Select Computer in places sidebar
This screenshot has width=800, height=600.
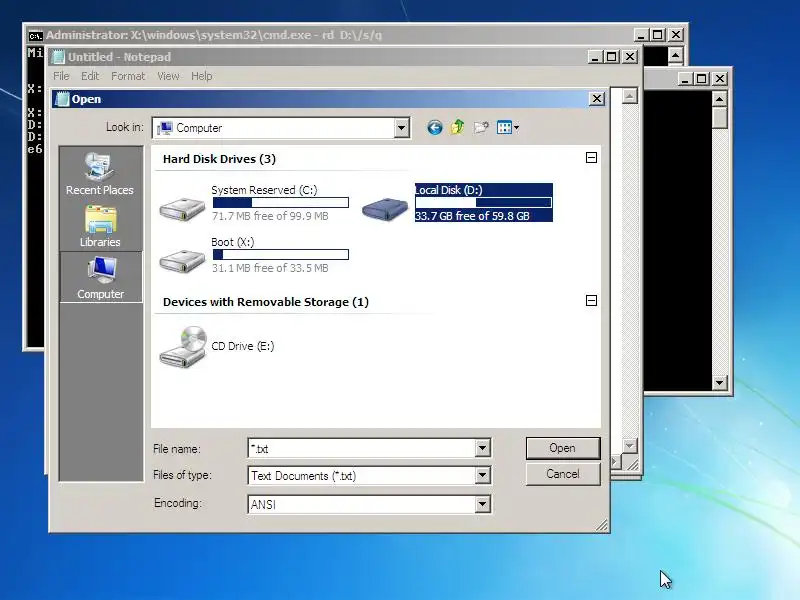101,278
